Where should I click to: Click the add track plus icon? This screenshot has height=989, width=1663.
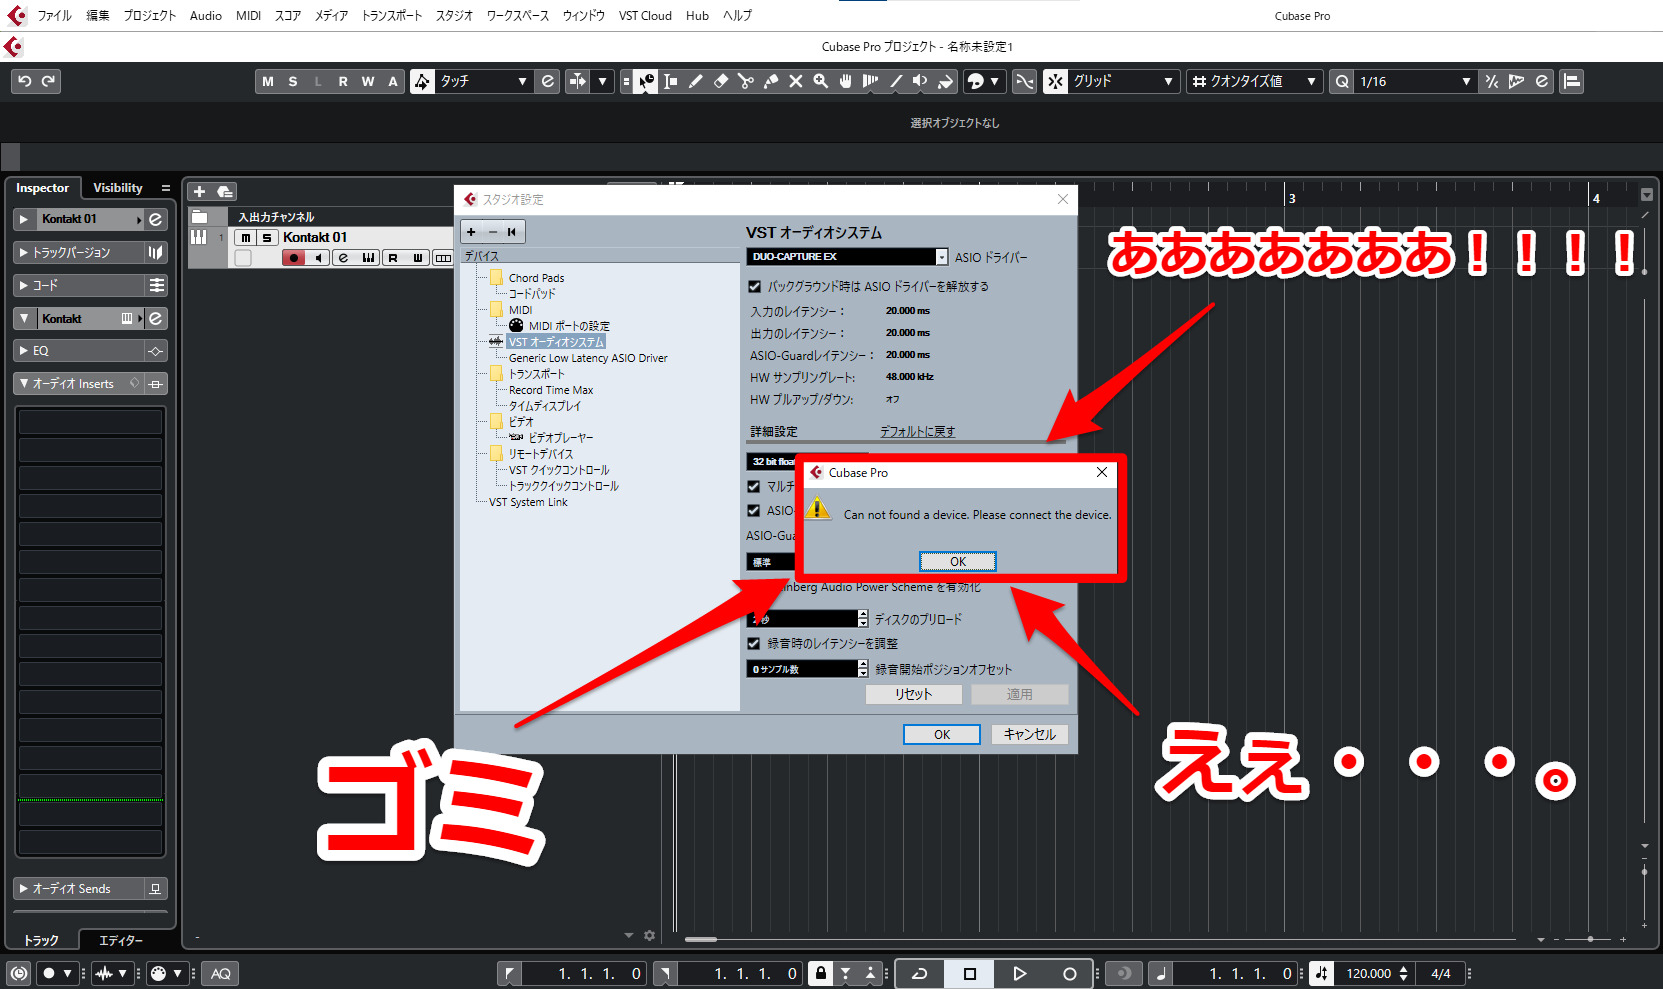(199, 191)
